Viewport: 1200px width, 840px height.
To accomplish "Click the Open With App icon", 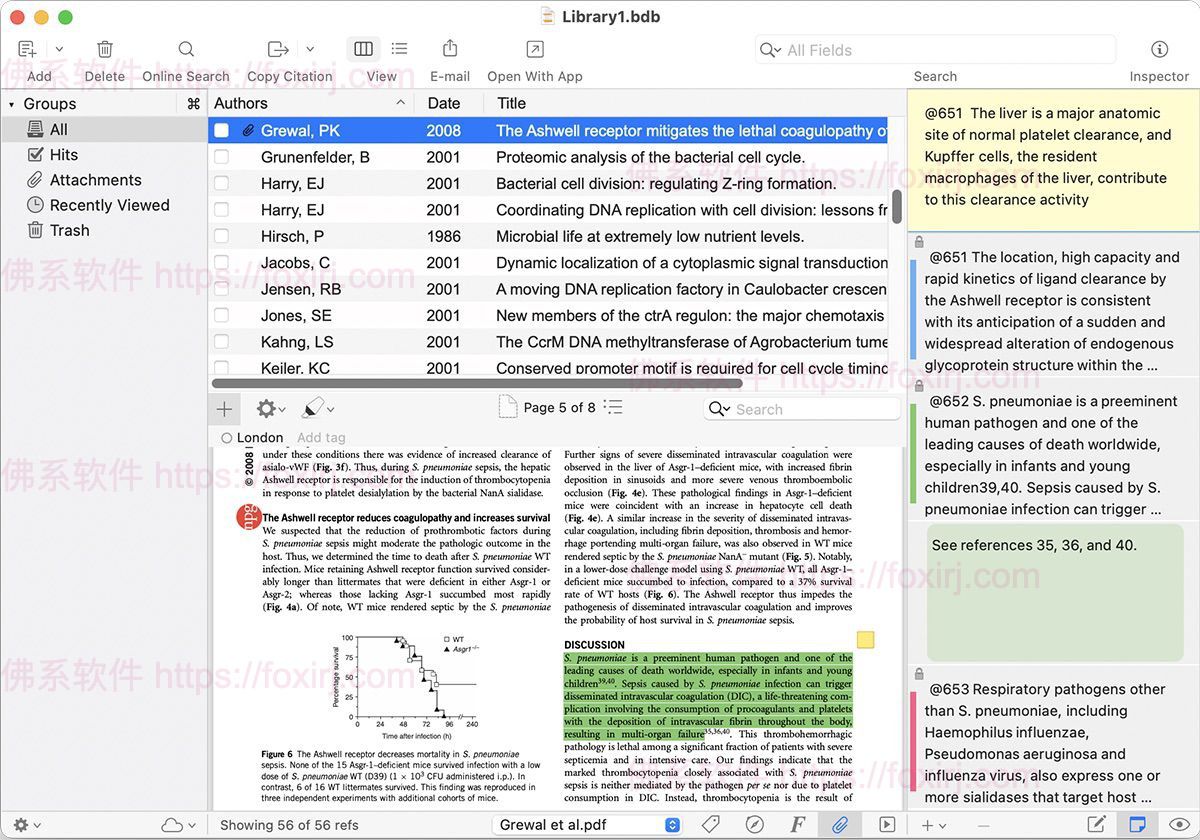I will tap(535, 50).
